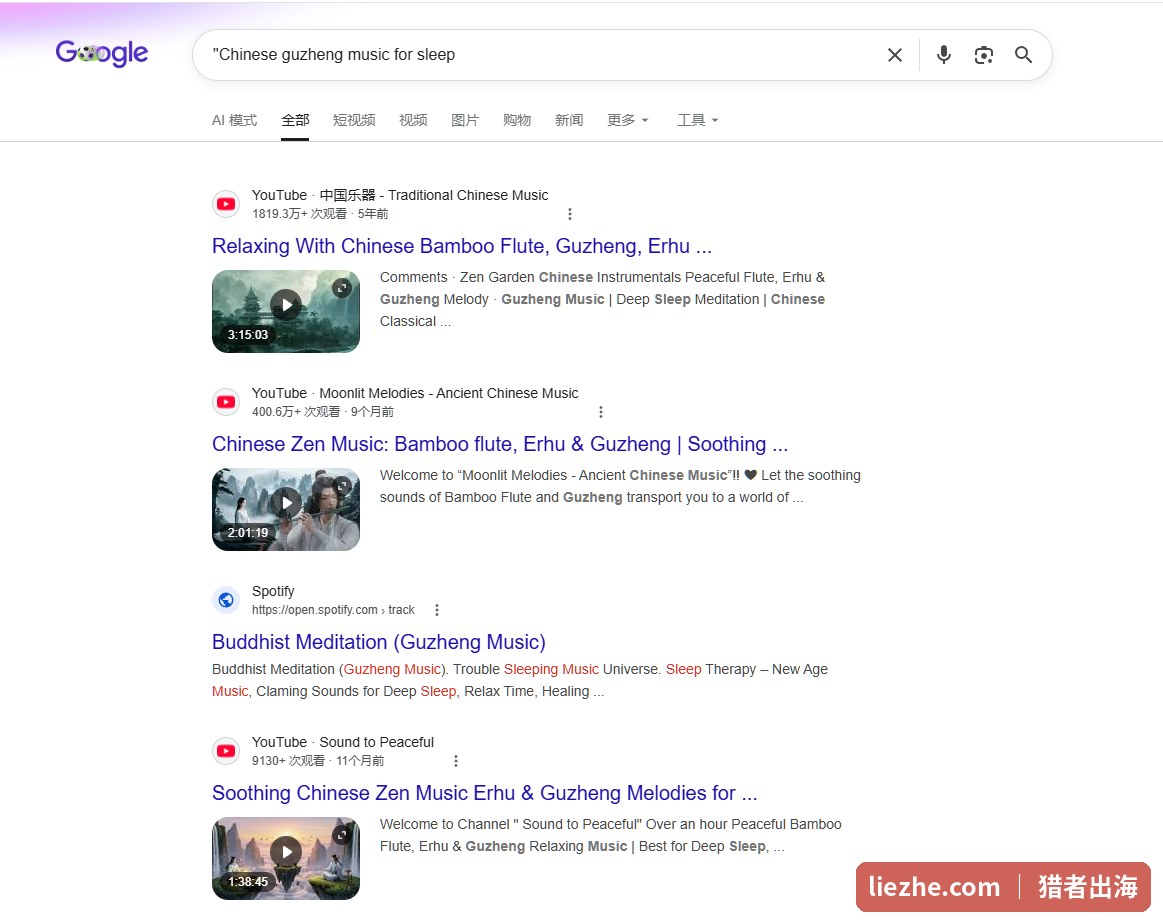The width and height of the screenshot is (1163, 922).
Task: Open Soothing Chinese Zen Music Erhu link
Action: coord(484,794)
